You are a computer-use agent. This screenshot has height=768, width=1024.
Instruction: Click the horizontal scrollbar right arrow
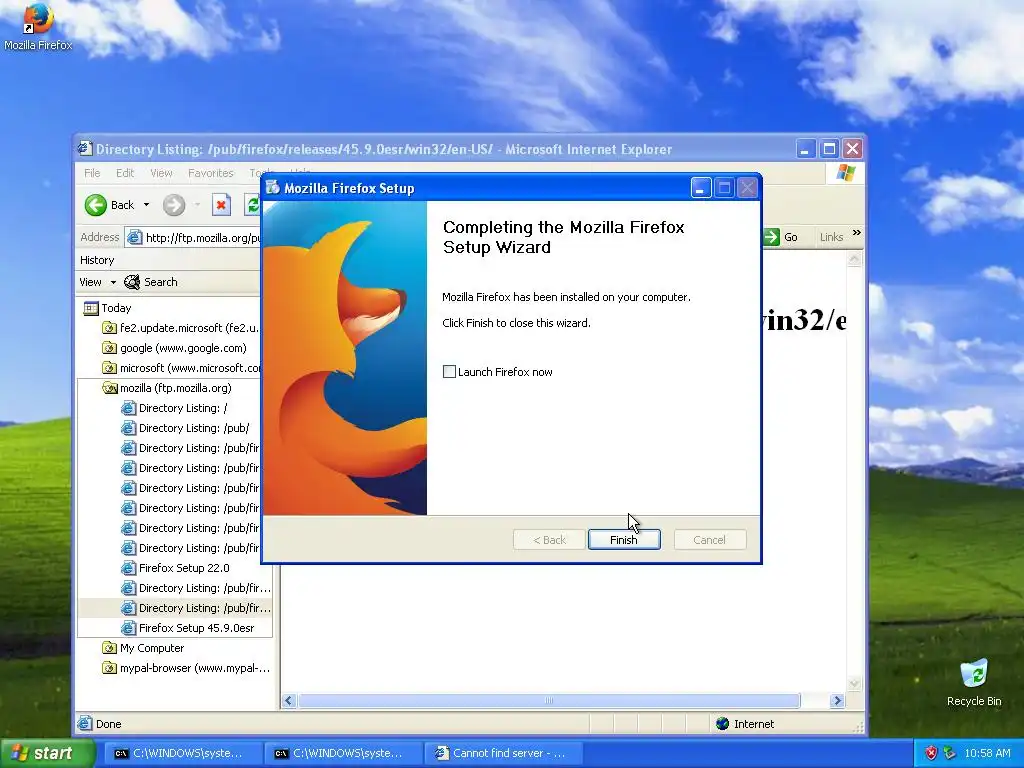click(x=837, y=701)
